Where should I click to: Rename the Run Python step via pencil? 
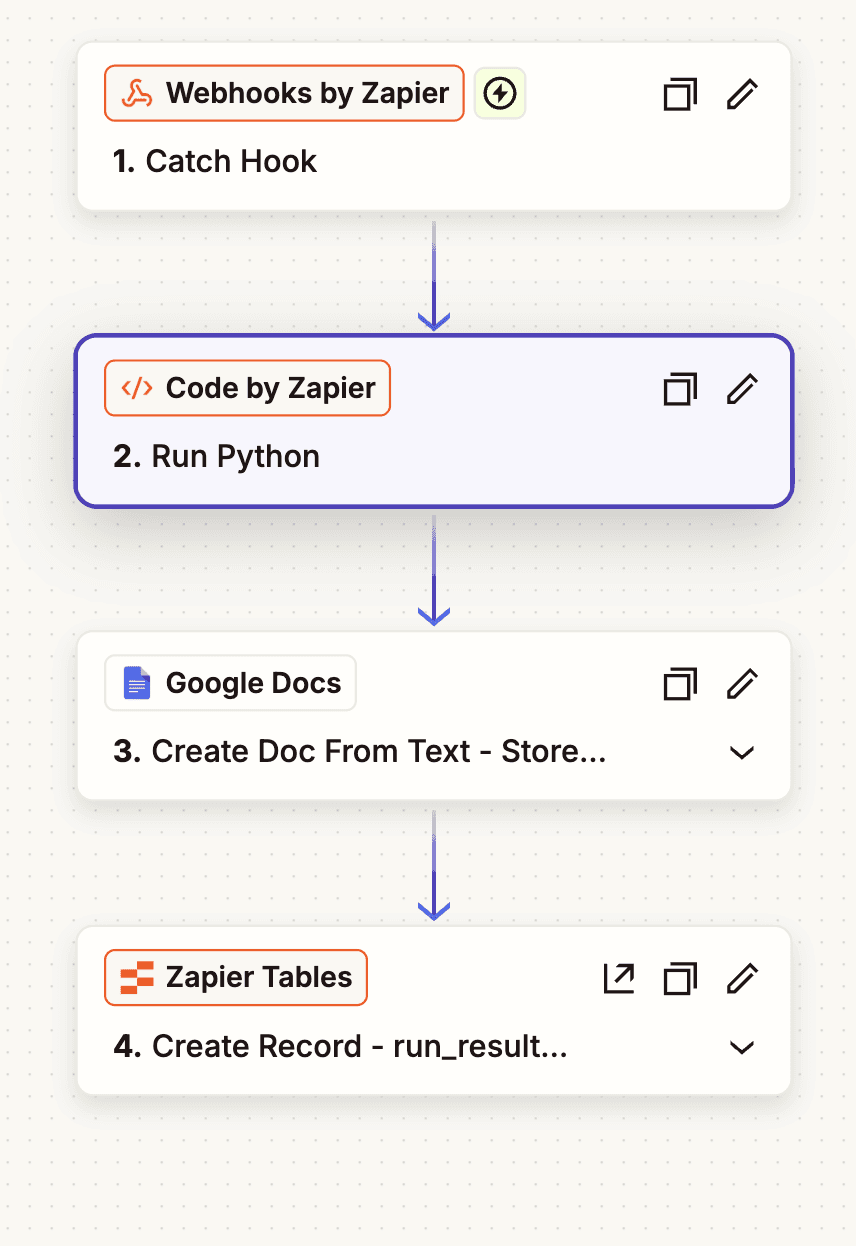point(742,389)
